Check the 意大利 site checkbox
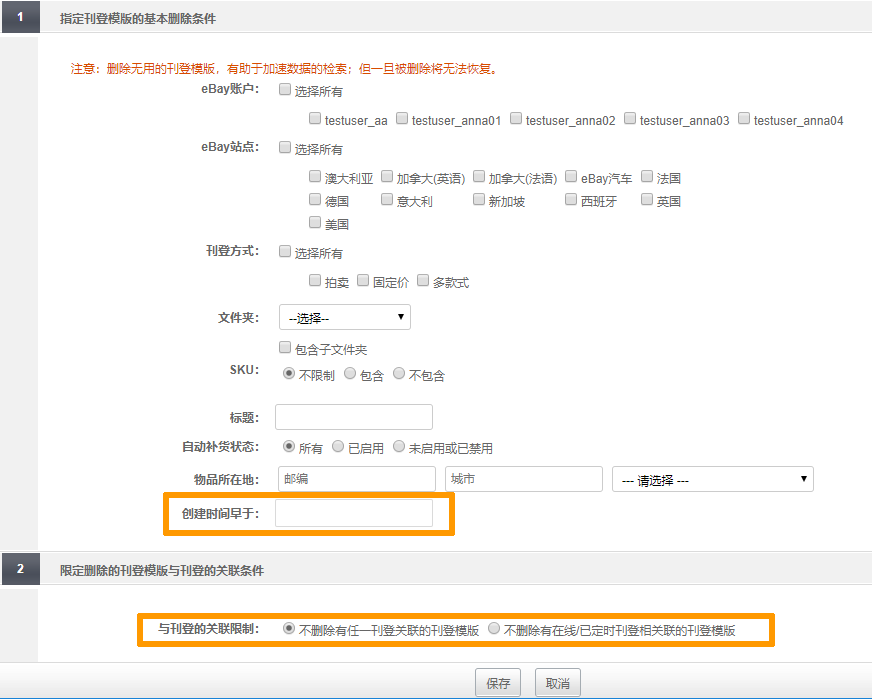Image resolution: width=872 pixels, height=699 pixels. 387,199
